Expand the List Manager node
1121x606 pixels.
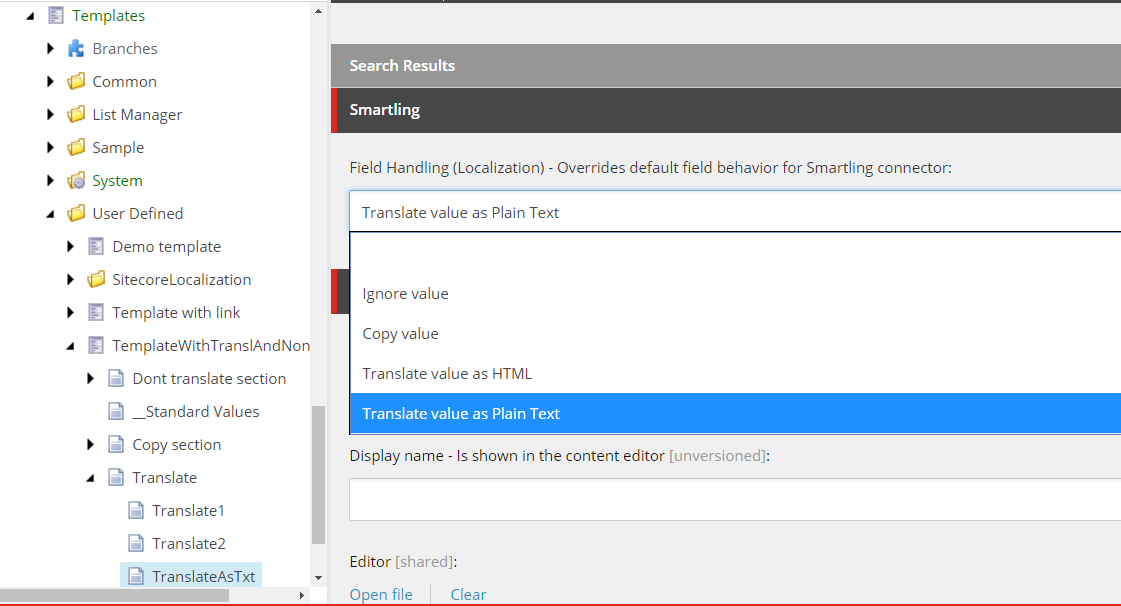pos(50,114)
